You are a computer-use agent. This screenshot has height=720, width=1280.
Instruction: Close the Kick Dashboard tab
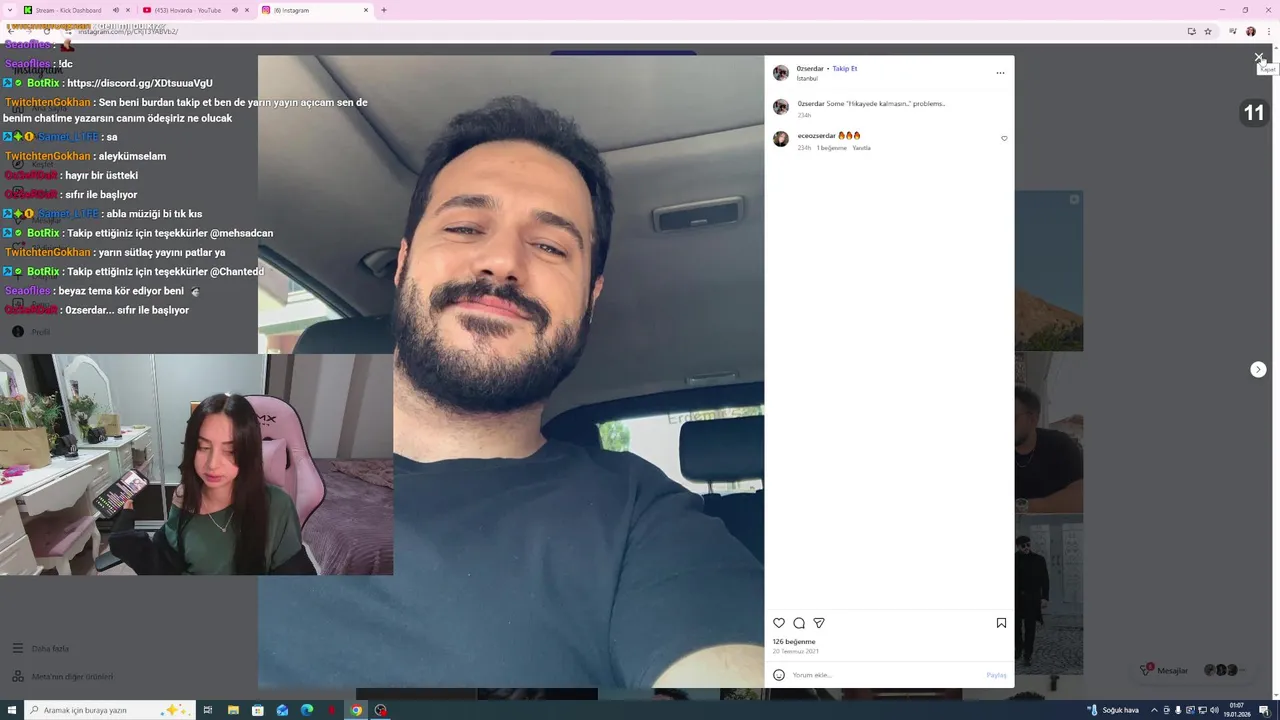127,10
